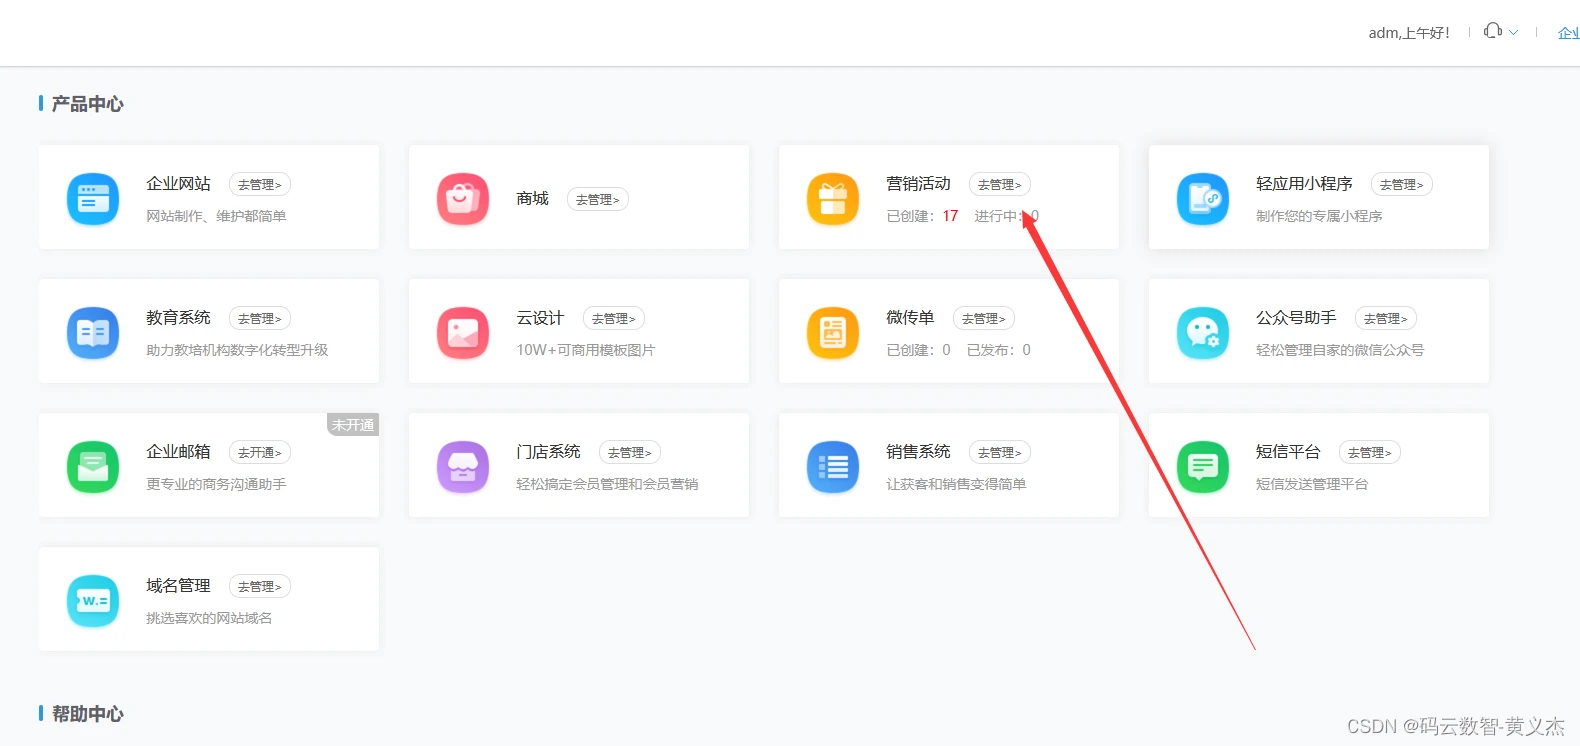Click the 助力教培机构数字化转型升级 description
Screen dimensions: 1580x746
pos(237,350)
